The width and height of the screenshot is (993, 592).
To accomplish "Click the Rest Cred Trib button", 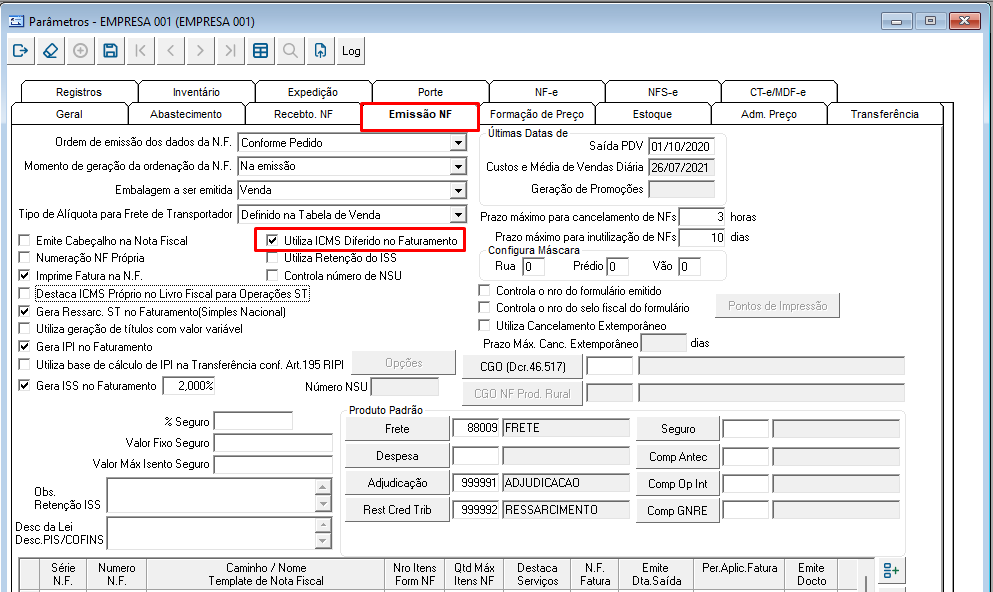I will coord(397,510).
